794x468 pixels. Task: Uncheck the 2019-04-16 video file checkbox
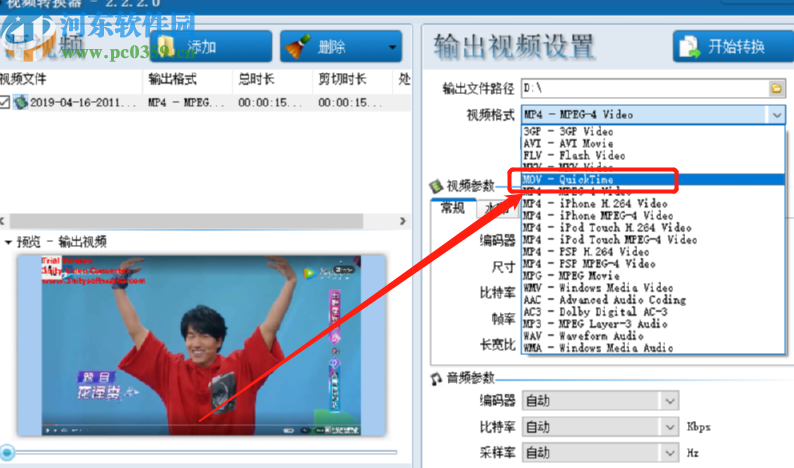[x=6, y=102]
